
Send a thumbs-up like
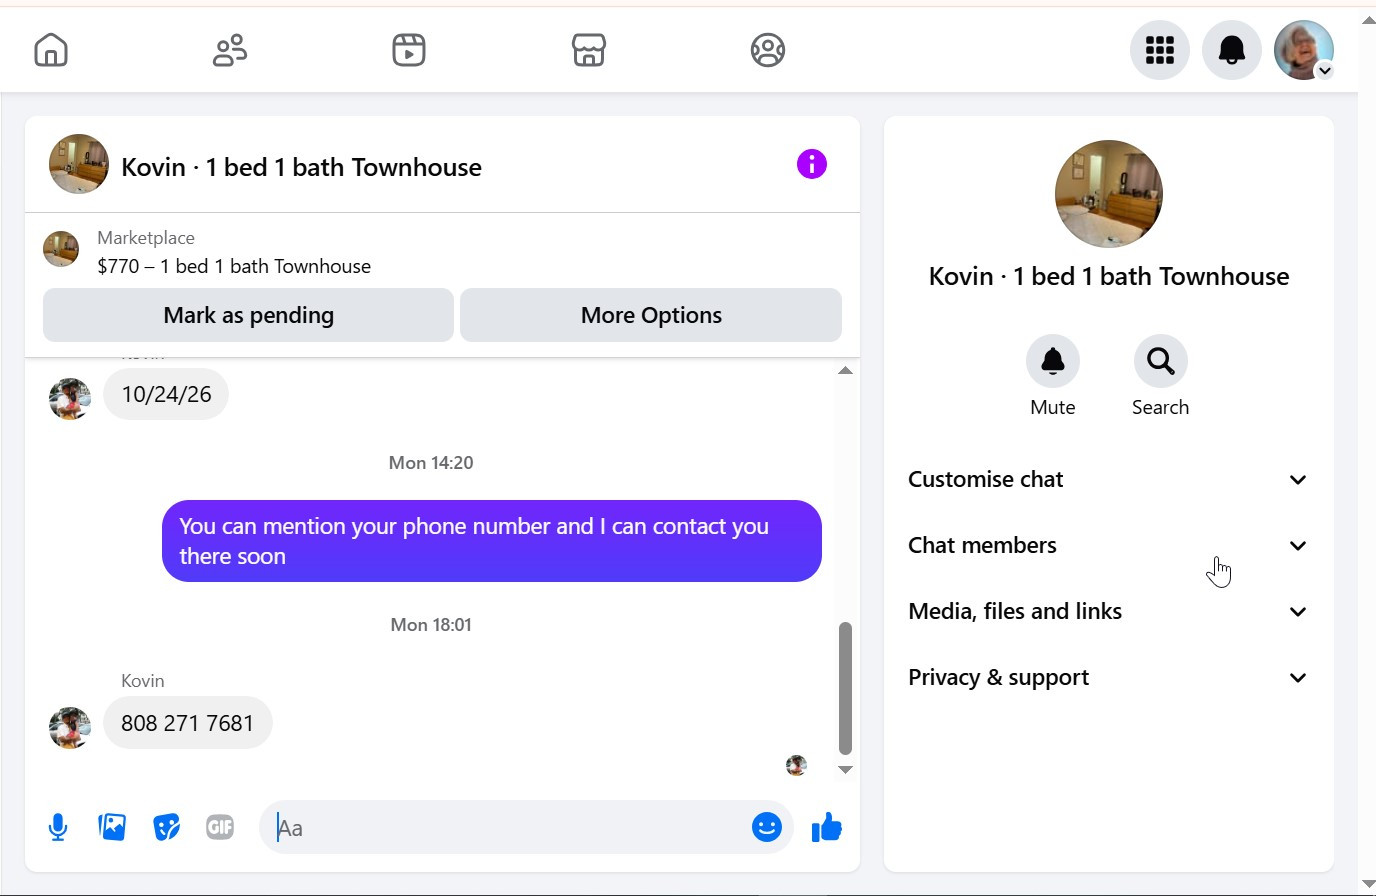827,827
